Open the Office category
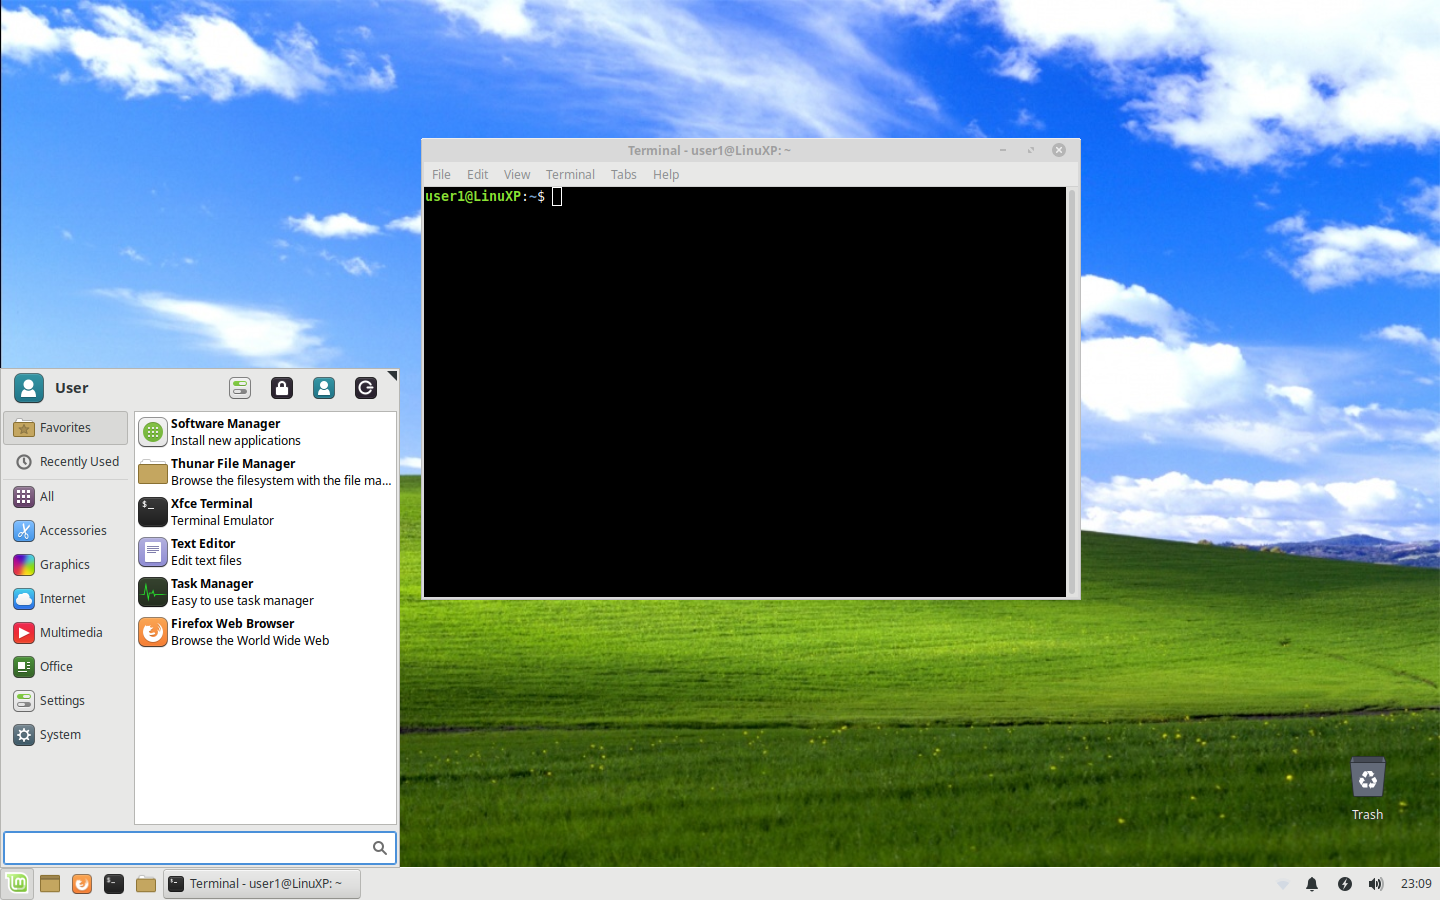This screenshot has height=900, width=1440. [x=66, y=666]
